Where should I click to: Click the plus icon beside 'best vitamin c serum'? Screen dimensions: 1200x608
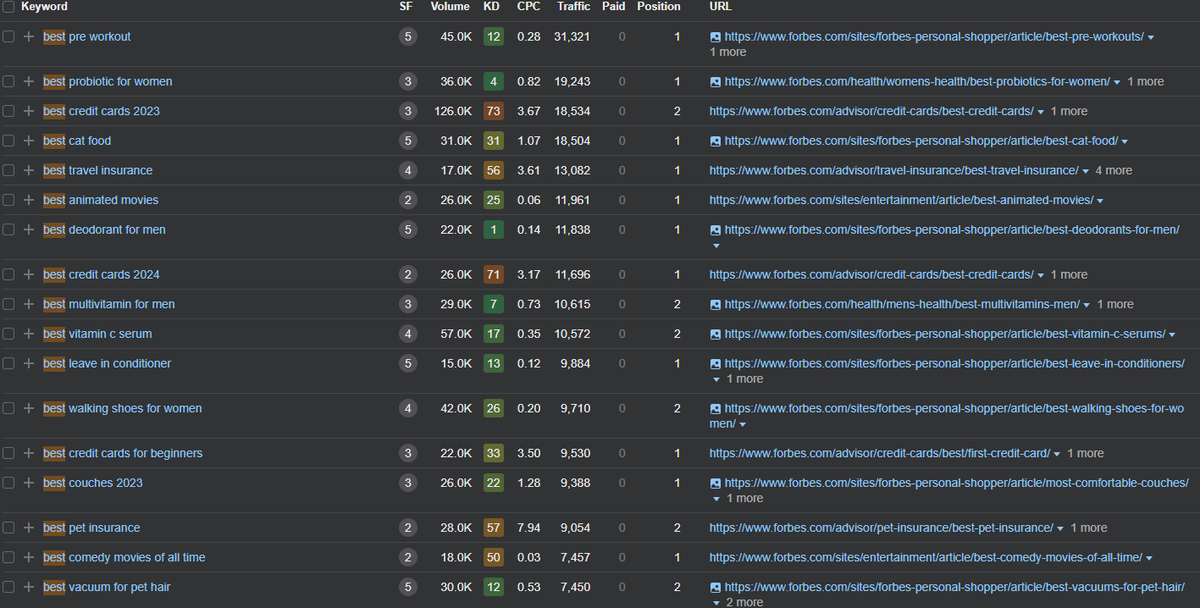(29, 334)
